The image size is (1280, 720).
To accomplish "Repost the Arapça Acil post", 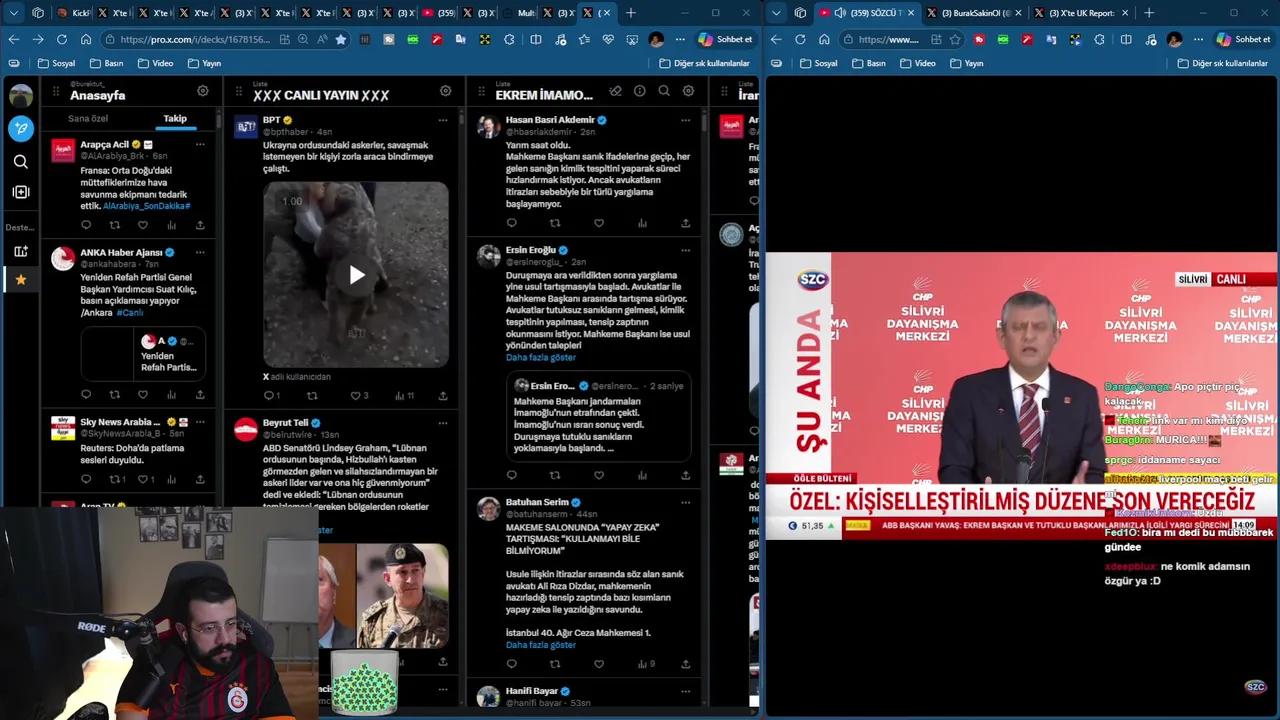I will coord(114,225).
